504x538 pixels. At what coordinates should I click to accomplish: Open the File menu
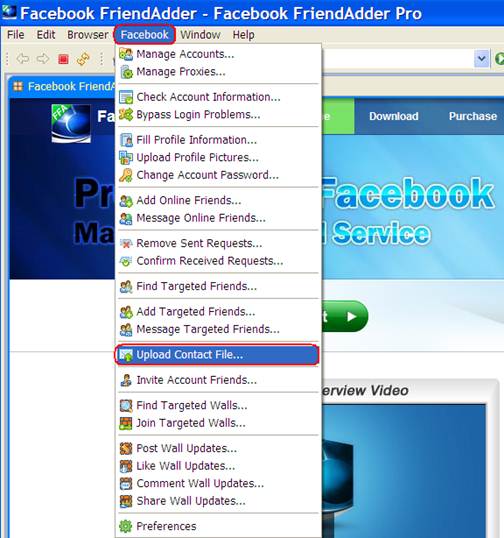16,35
